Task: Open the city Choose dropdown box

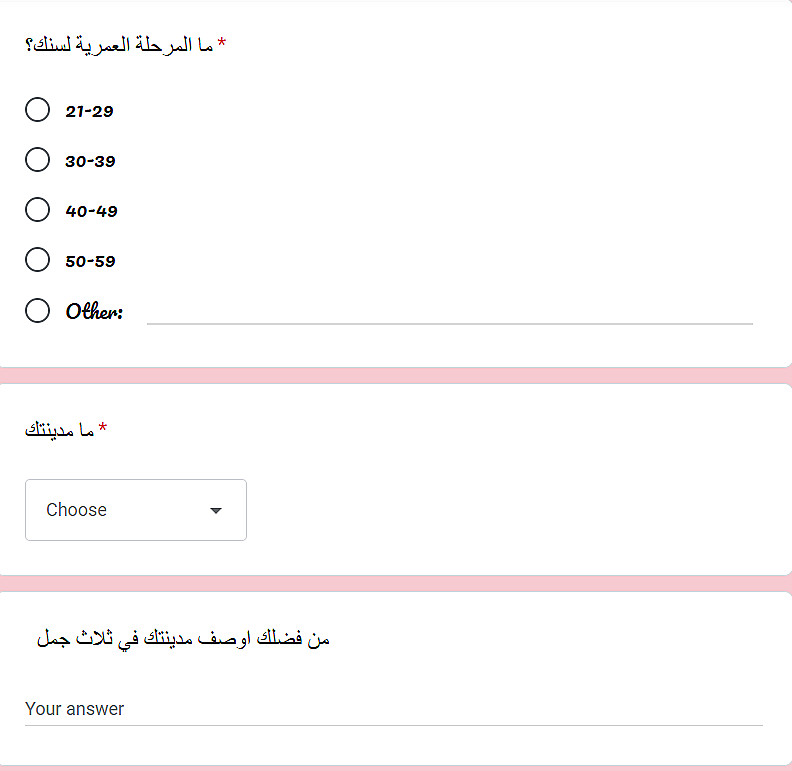Action: (x=136, y=510)
